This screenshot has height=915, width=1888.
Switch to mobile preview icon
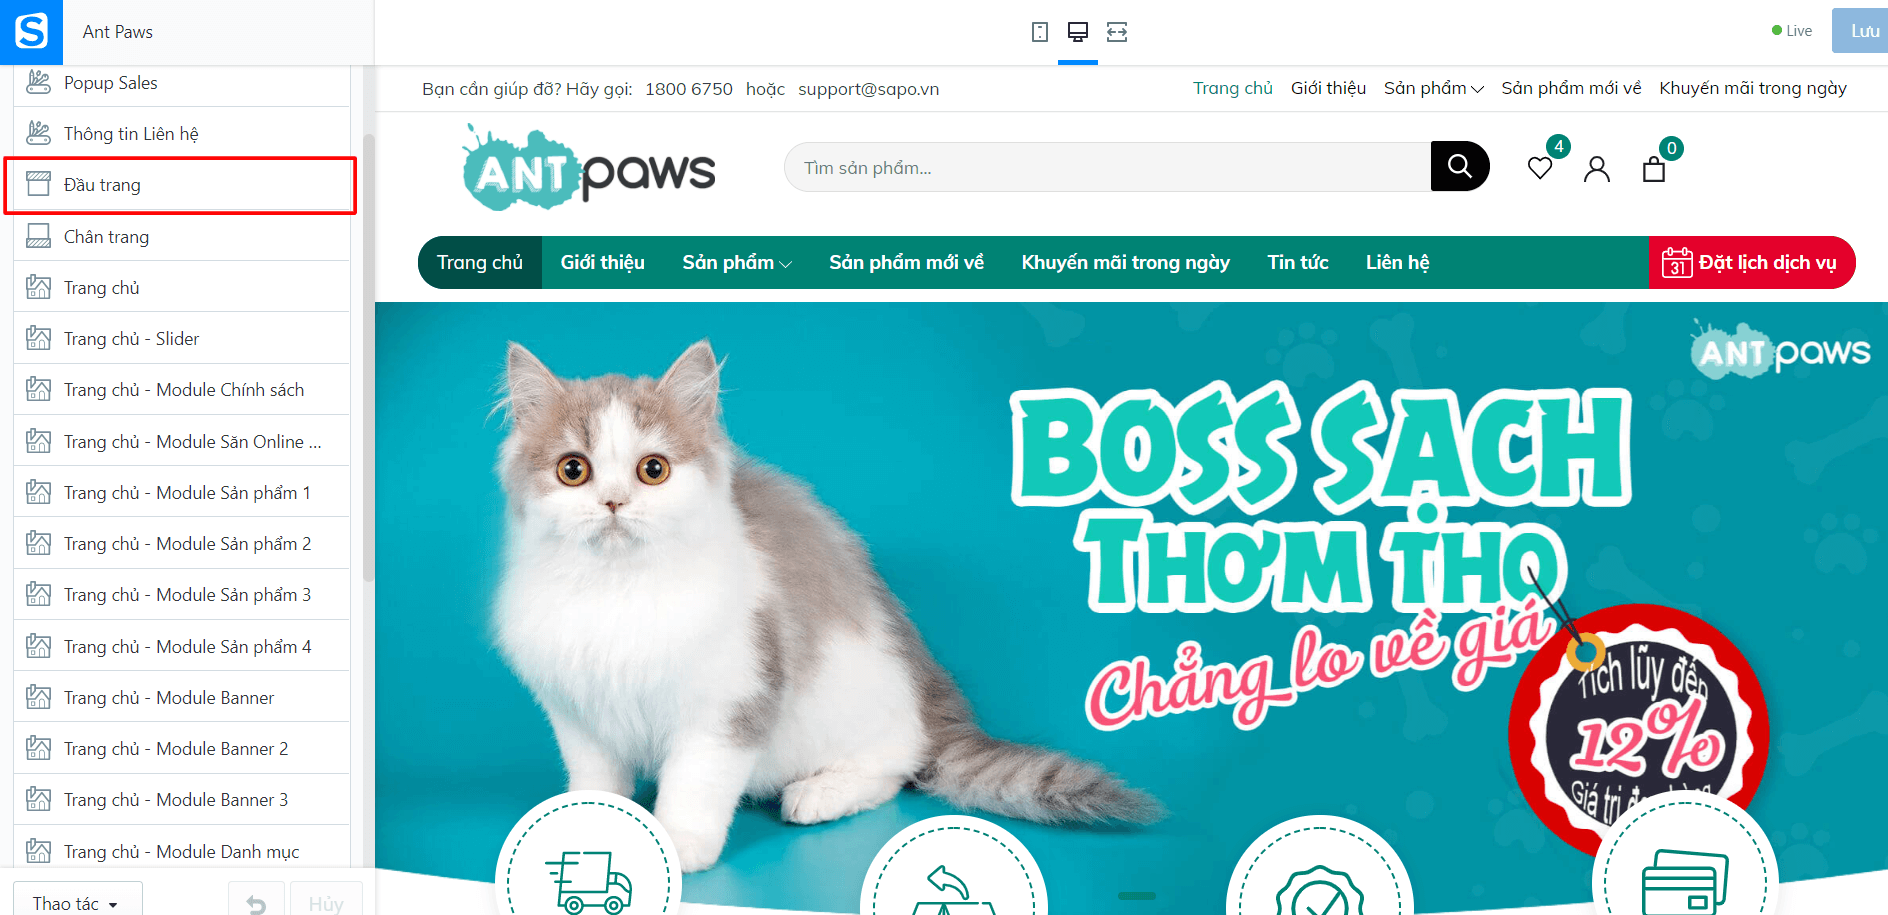1040,32
